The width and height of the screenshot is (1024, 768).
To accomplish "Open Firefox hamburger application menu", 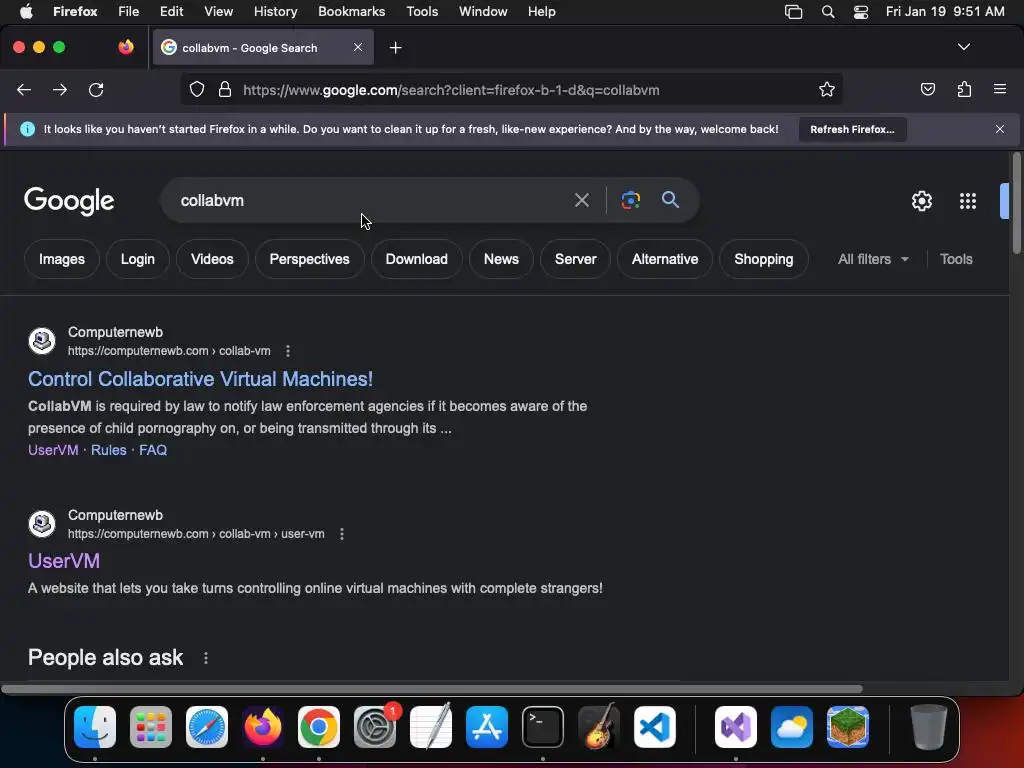I will [x=1000, y=89].
